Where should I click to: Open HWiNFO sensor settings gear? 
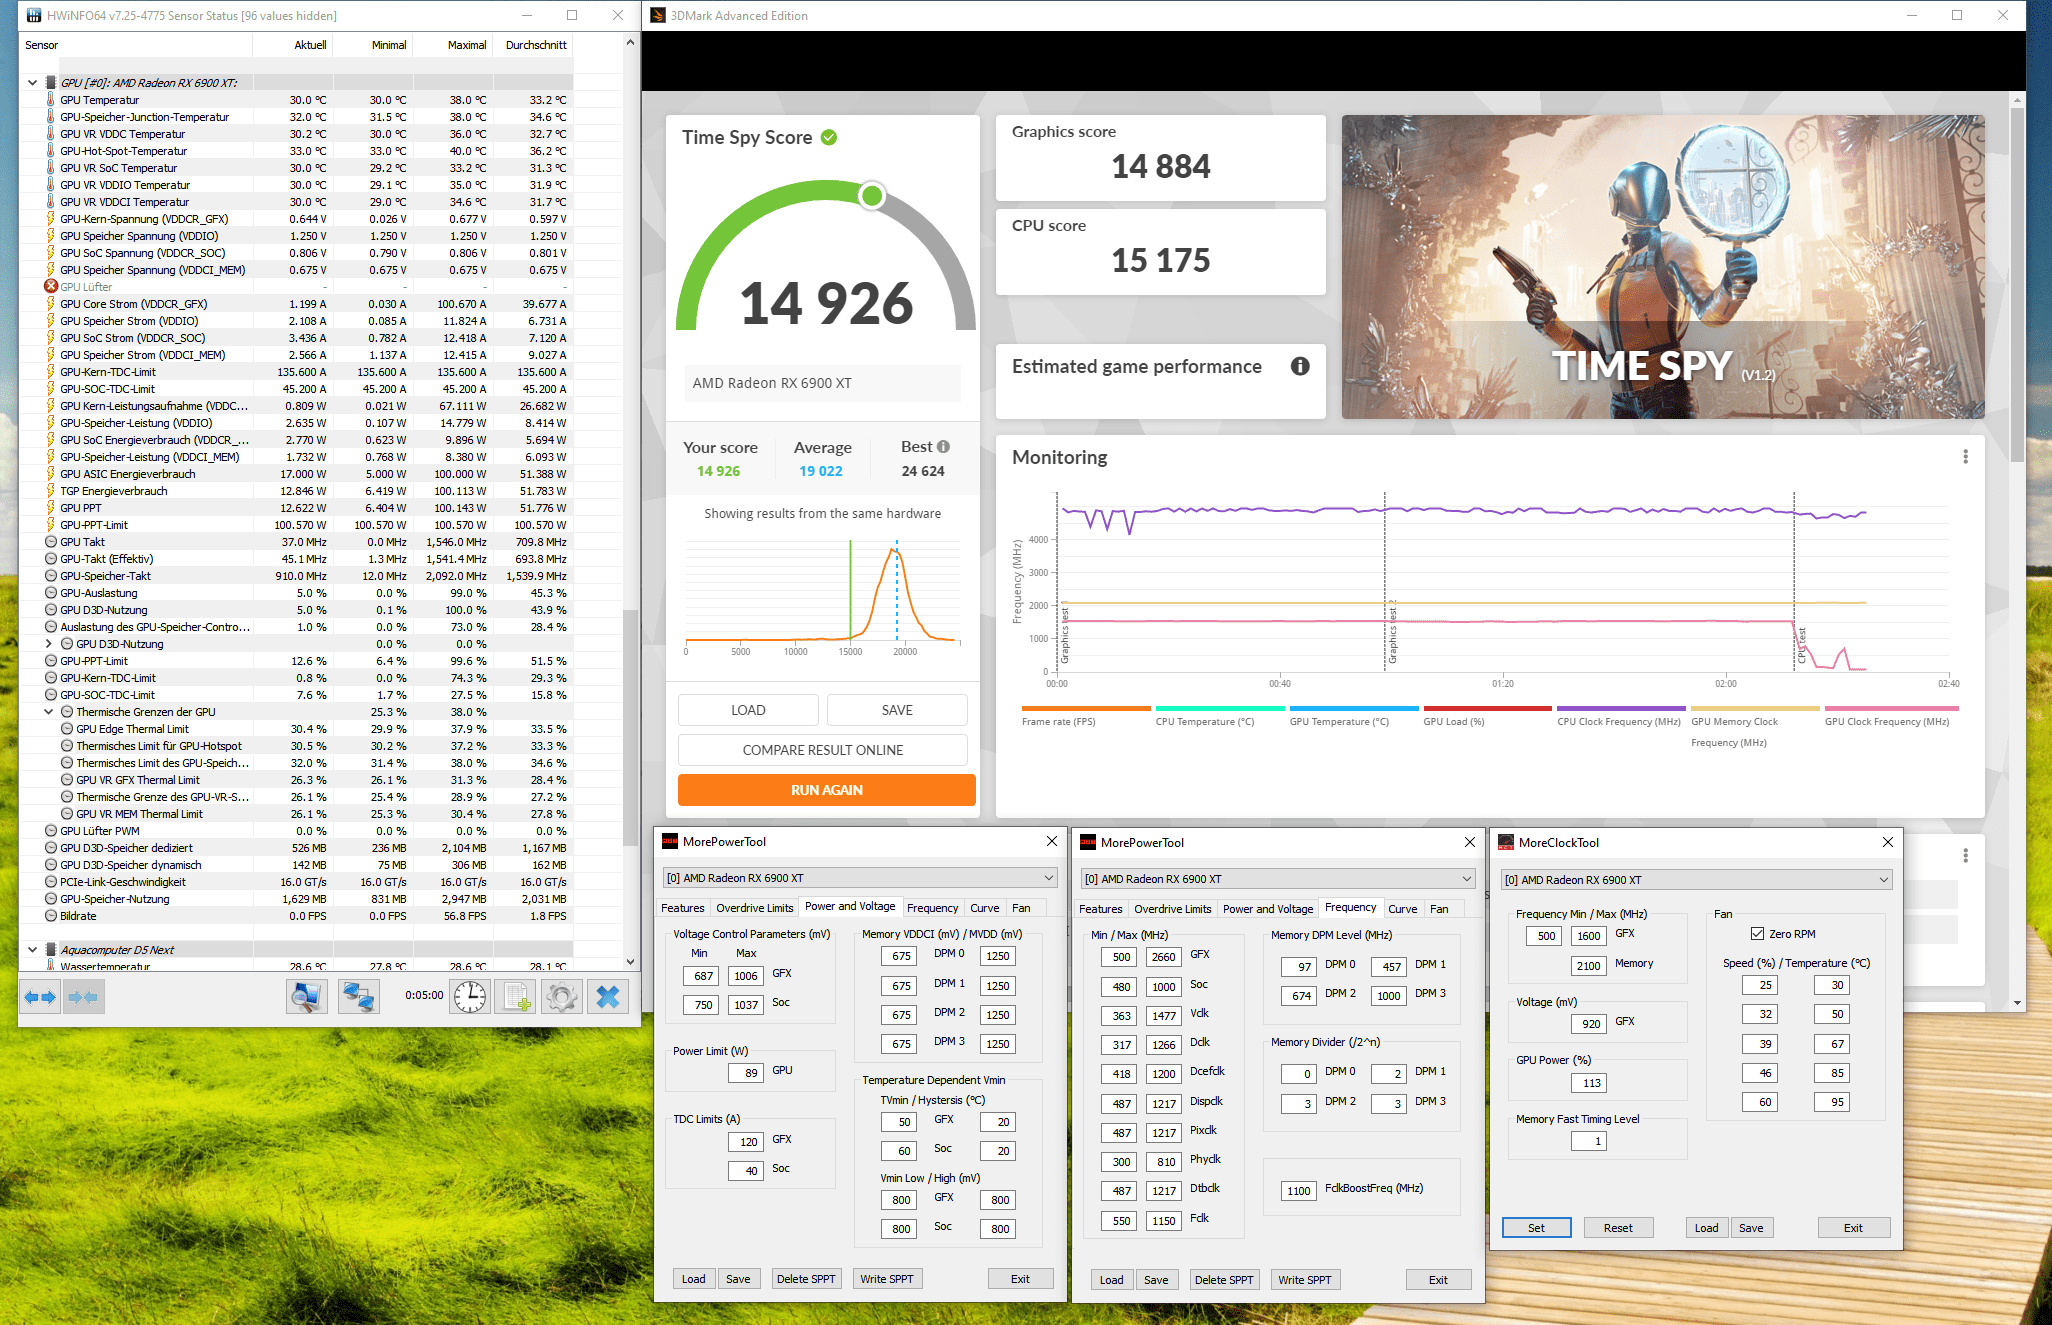562,997
